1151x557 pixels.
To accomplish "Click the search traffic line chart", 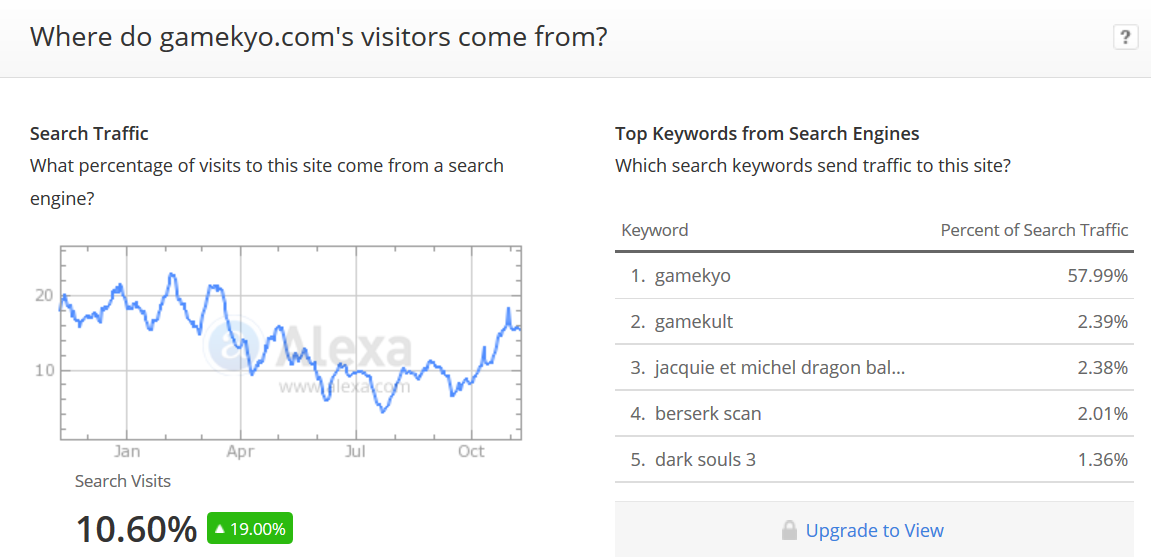I will pos(291,343).
